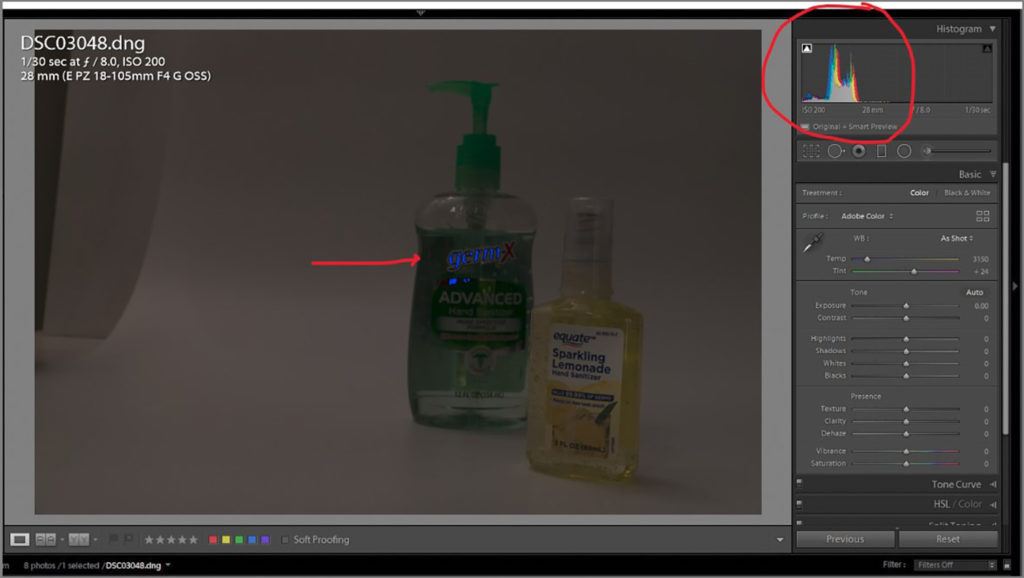This screenshot has height=578, width=1024.
Task: Select the Graduated Filter tool
Action: tap(881, 151)
